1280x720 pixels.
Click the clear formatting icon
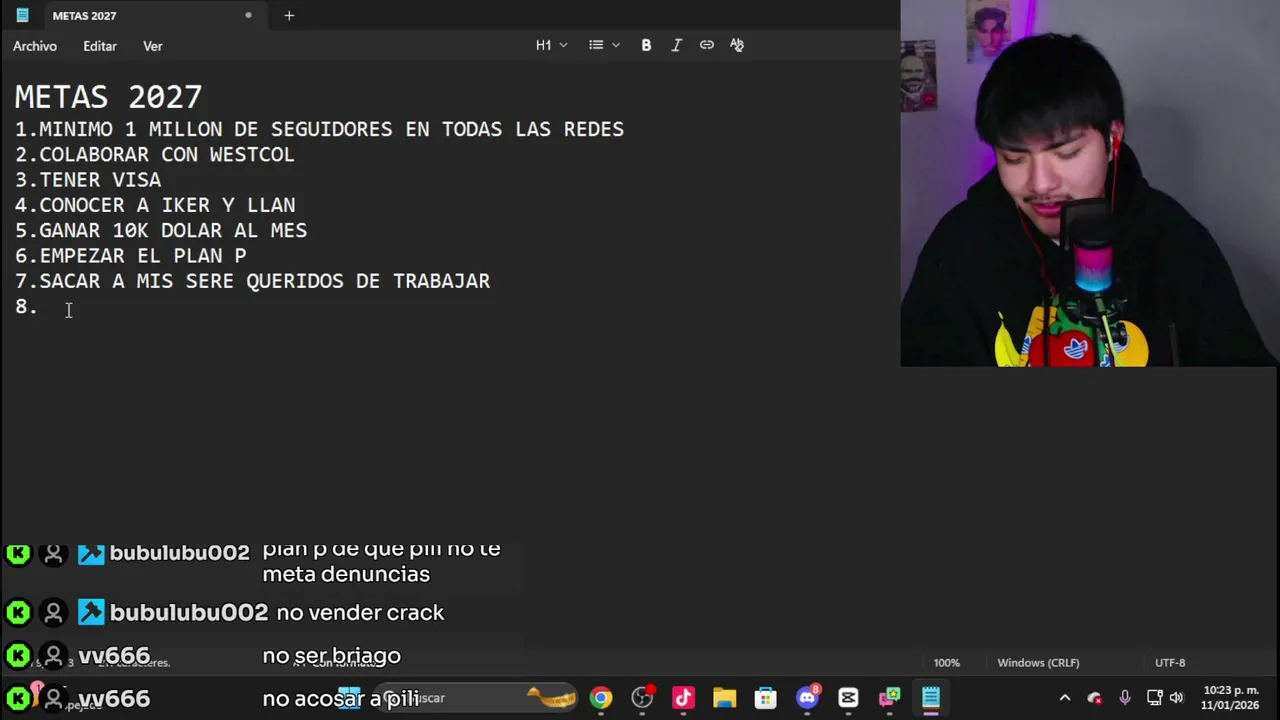click(x=737, y=45)
